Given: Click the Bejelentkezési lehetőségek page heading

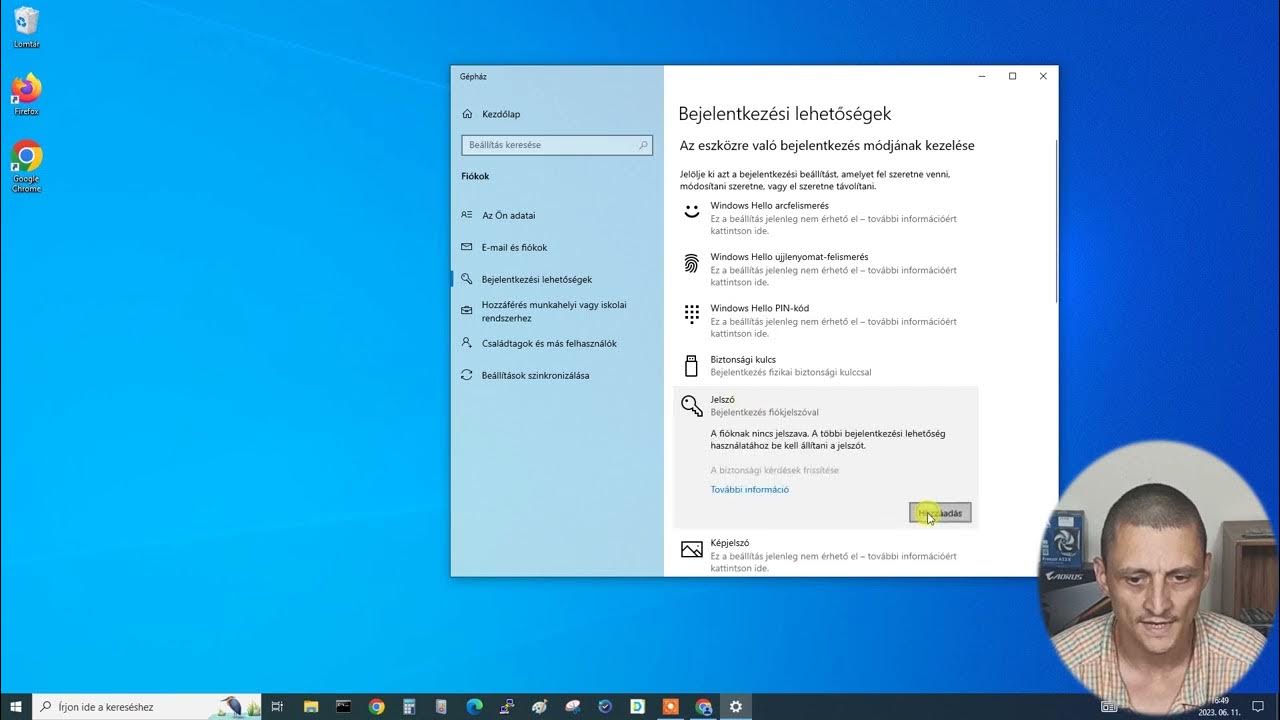Looking at the screenshot, I should [x=785, y=114].
